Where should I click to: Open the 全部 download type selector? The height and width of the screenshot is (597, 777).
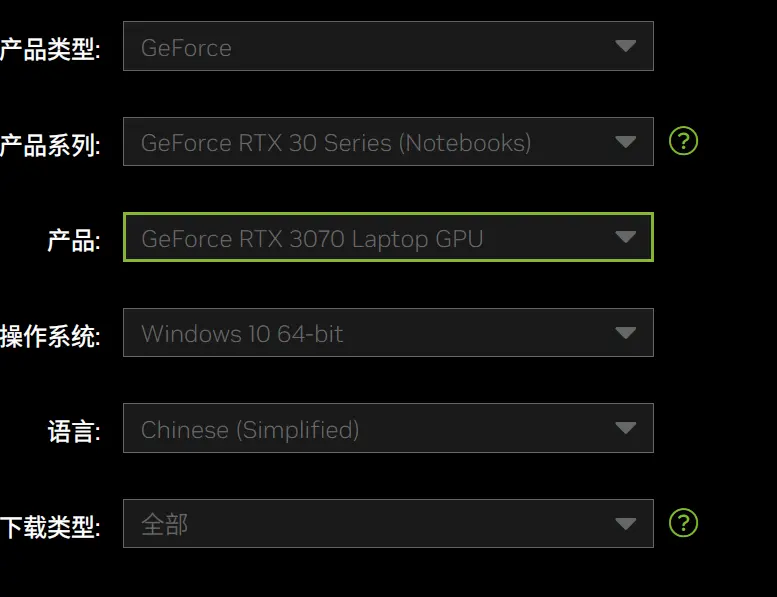[388, 524]
